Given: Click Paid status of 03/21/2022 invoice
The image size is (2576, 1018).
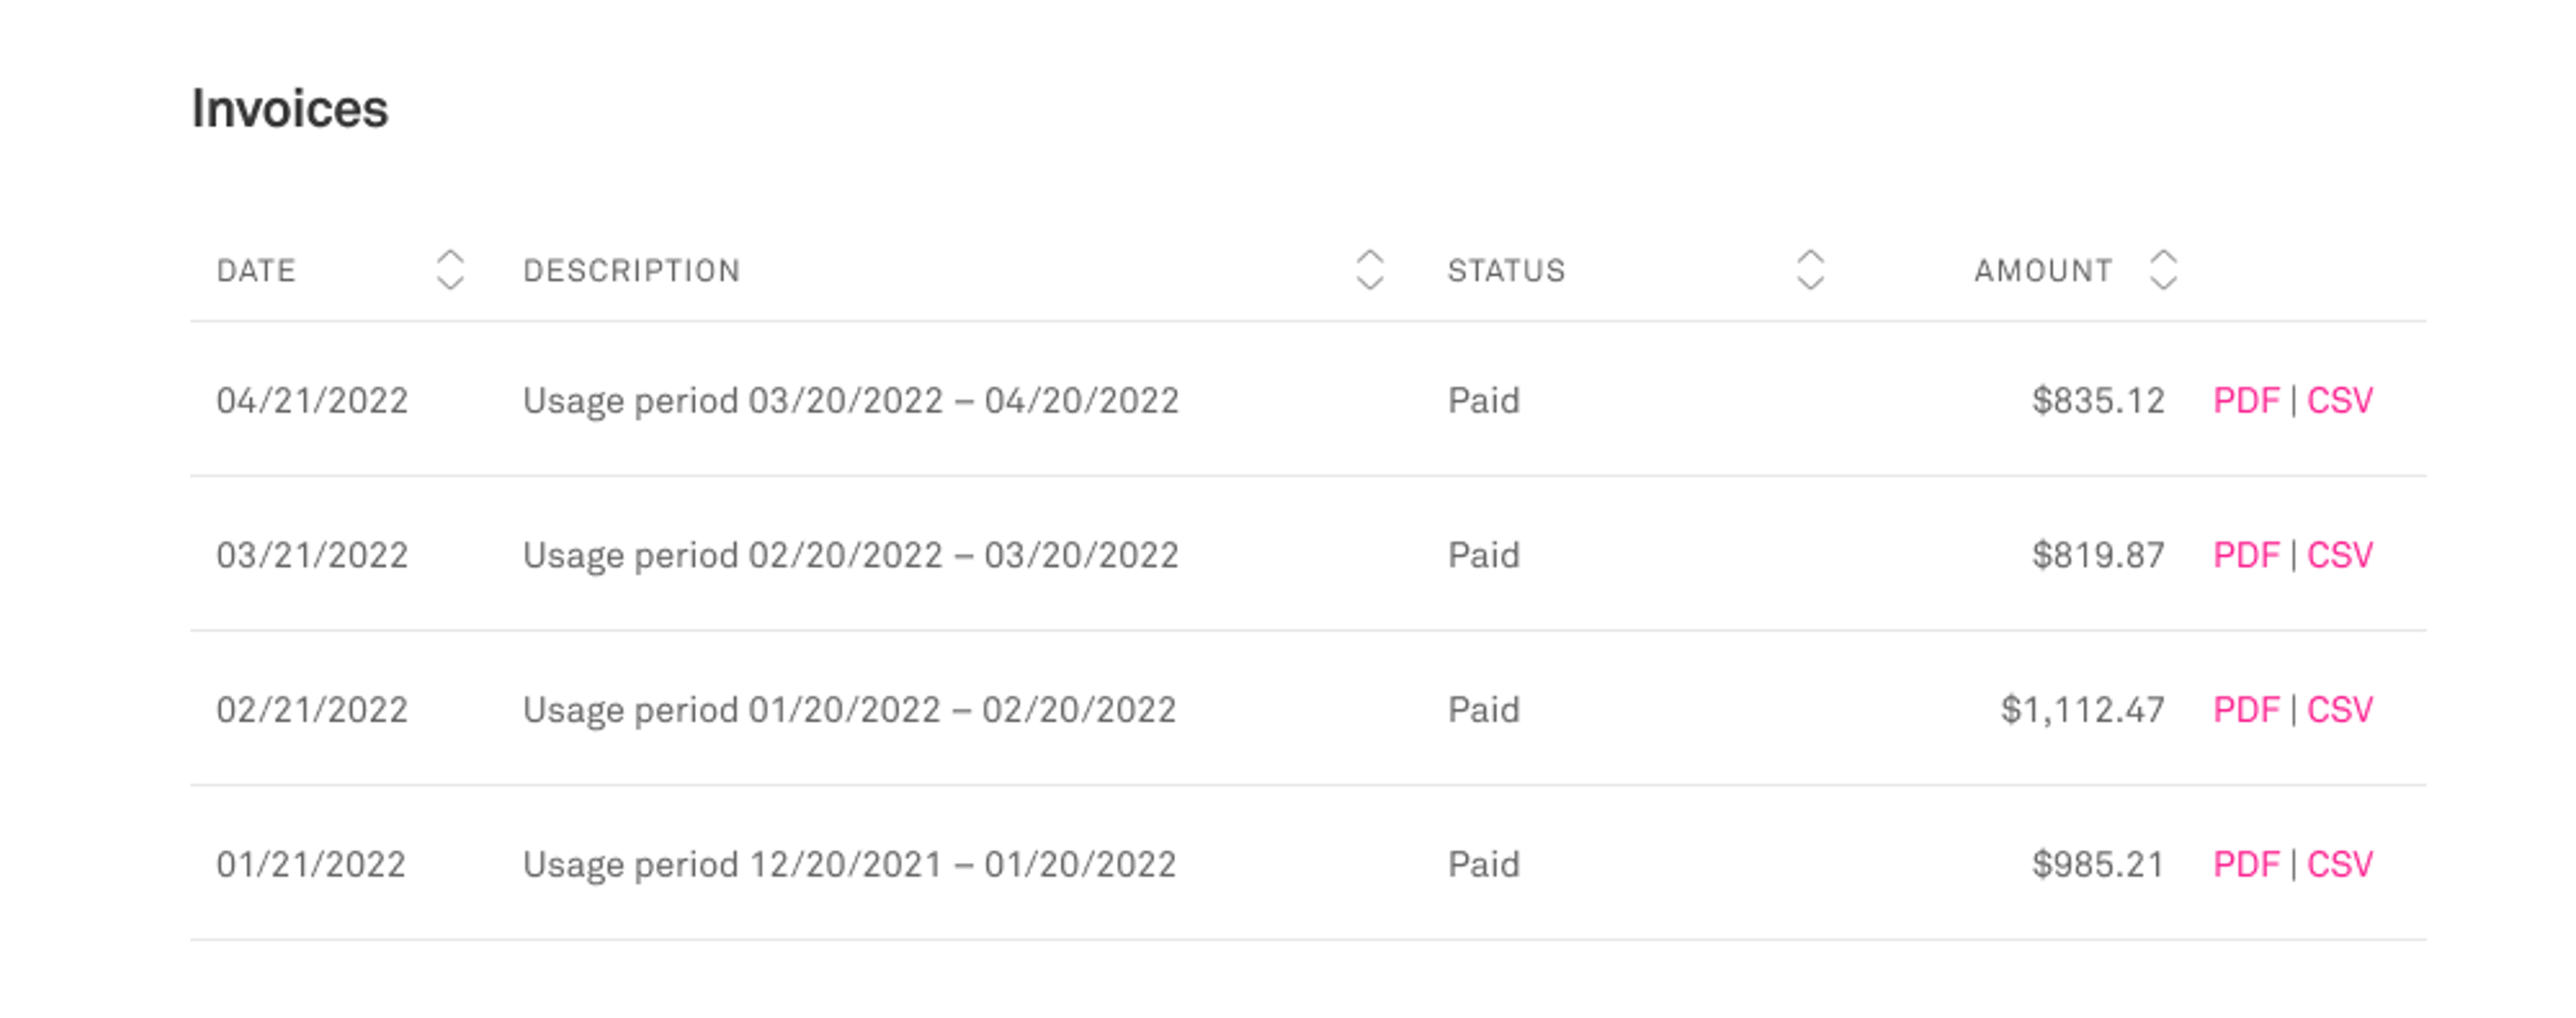Looking at the screenshot, I should pos(1483,555).
